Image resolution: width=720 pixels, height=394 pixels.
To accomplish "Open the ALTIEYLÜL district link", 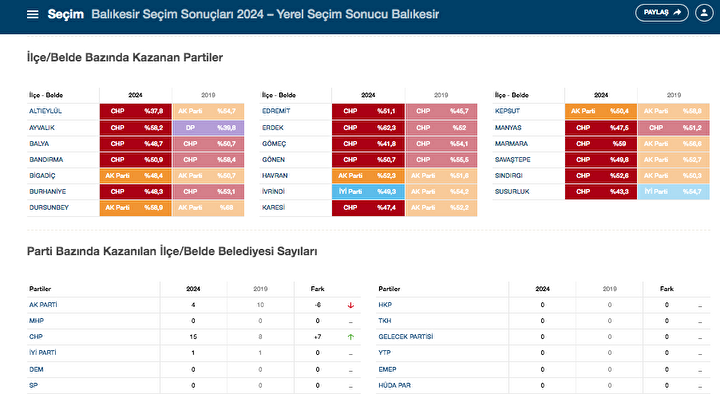I will click(x=45, y=111).
